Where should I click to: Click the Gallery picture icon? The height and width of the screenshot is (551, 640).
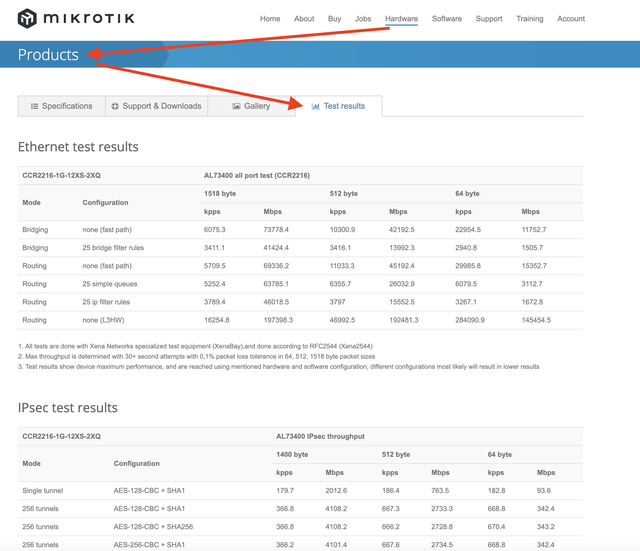tap(236, 106)
